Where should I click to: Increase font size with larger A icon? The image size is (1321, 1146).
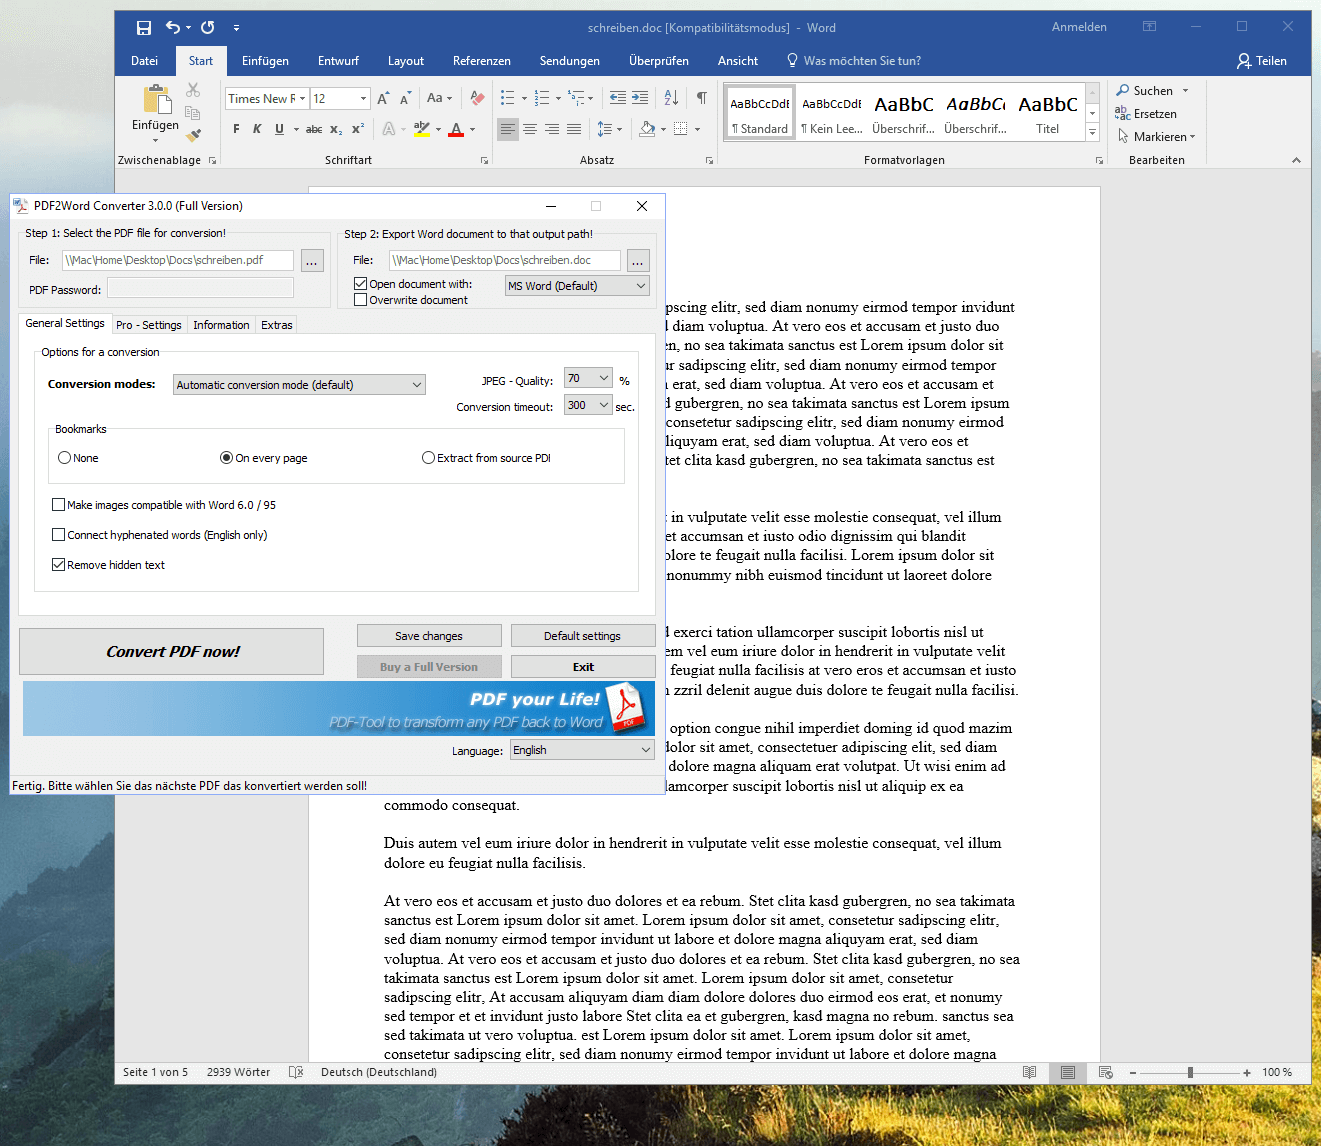click(x=383, y=98)
